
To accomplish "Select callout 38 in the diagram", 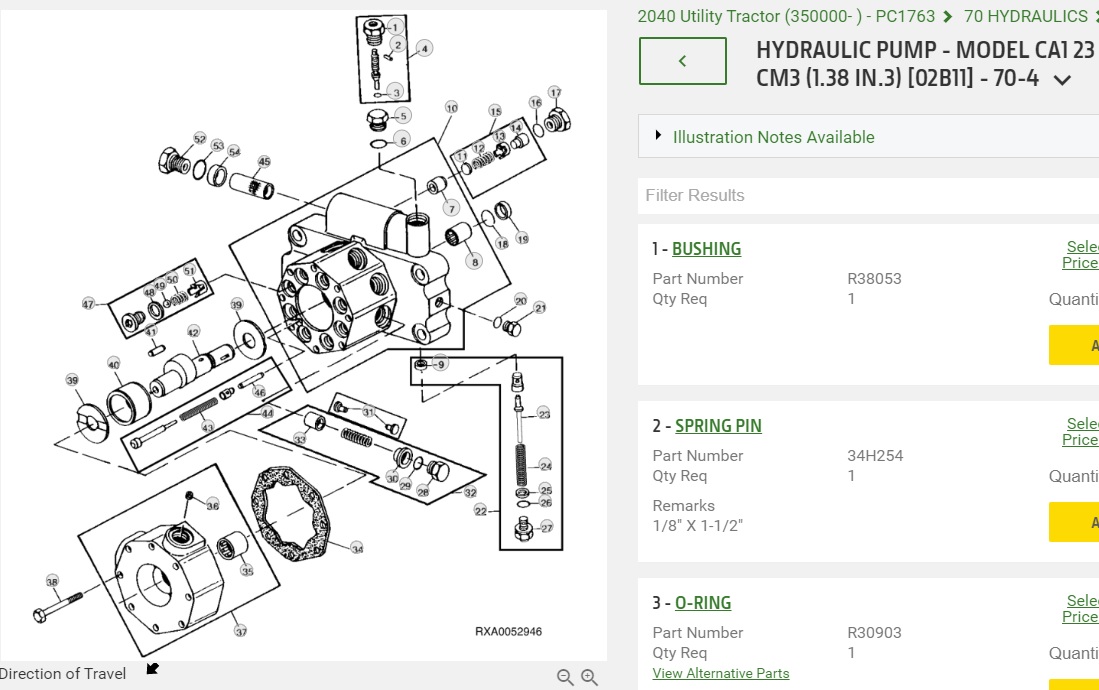I will tap(52, 581).
